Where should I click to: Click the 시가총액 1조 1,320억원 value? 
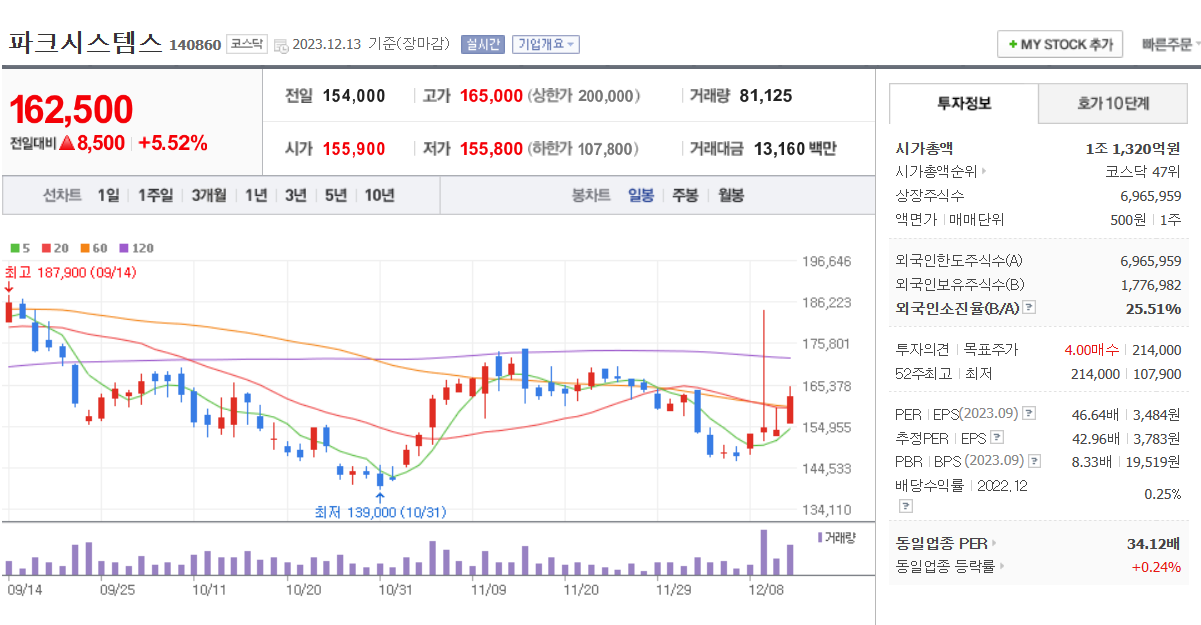pyautogui.click(x=1133, y=148)
